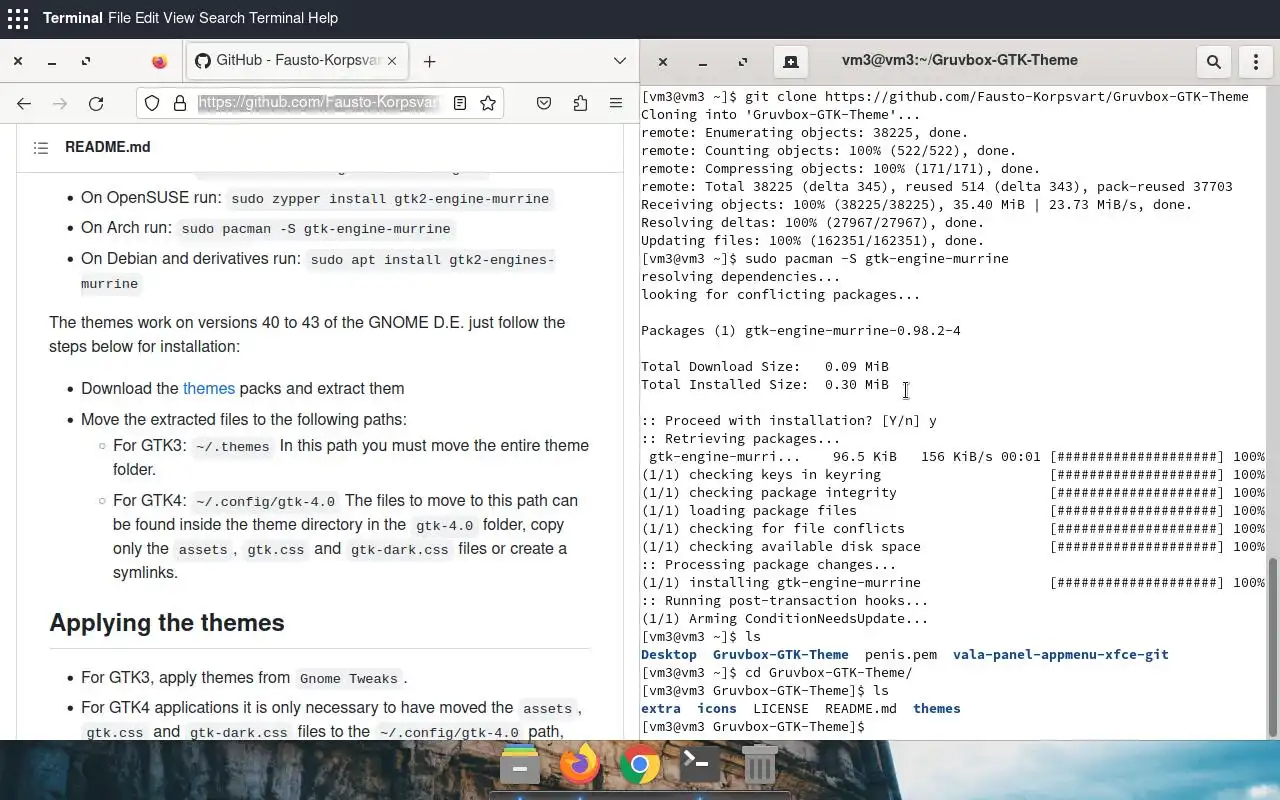Click the save to Pocket icon
This screenshot has width=1280, height=800.
tap(544, 103)
